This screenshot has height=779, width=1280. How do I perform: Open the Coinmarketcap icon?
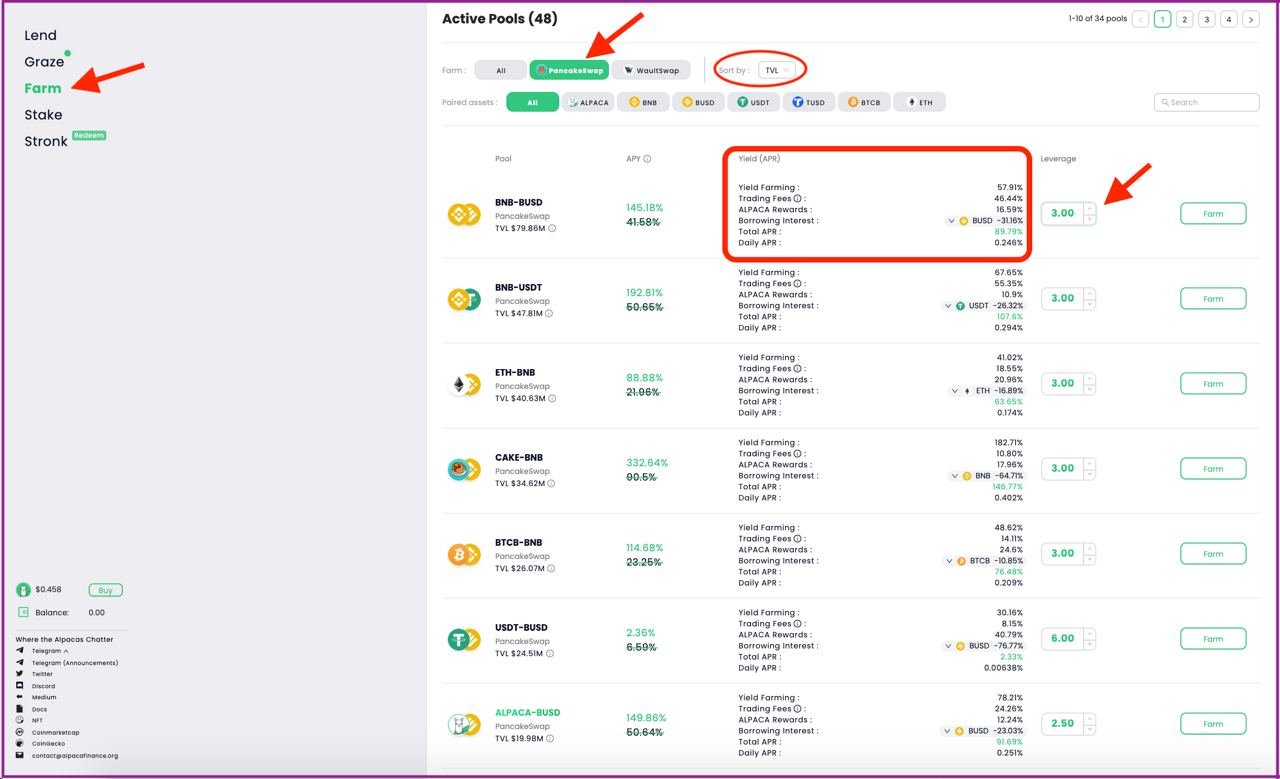click(20, 732)
